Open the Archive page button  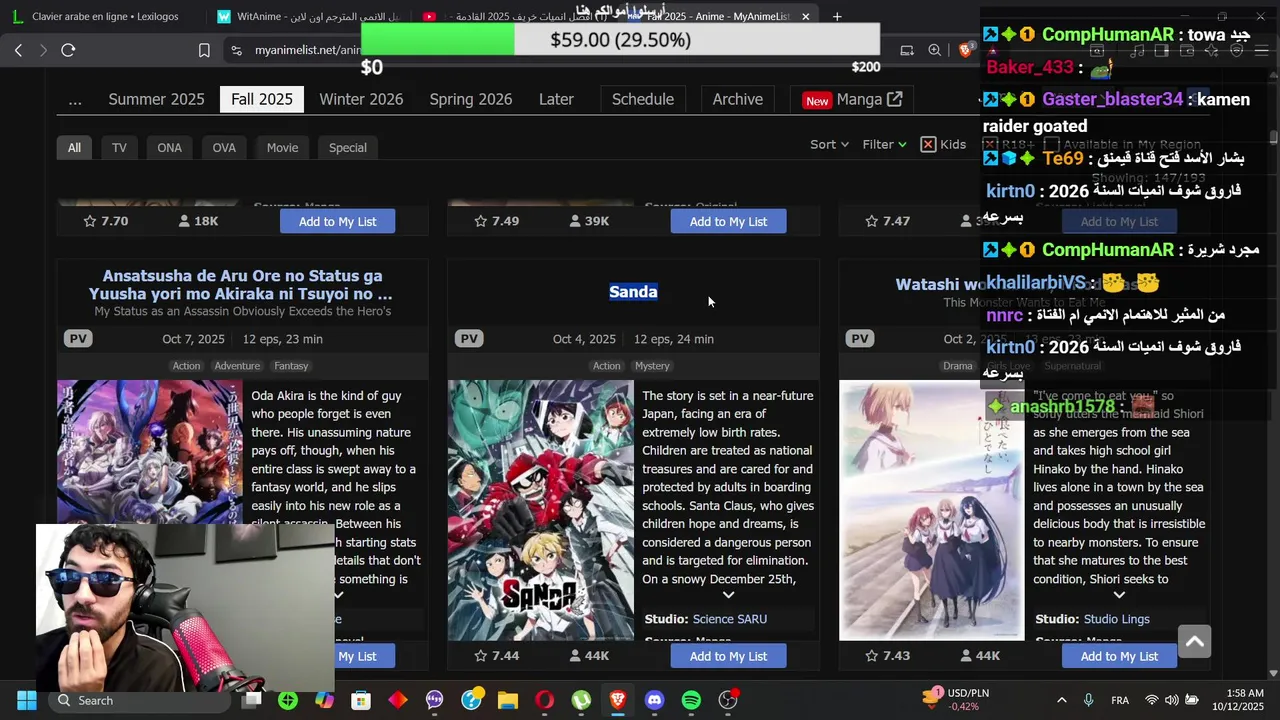(738, 99)
